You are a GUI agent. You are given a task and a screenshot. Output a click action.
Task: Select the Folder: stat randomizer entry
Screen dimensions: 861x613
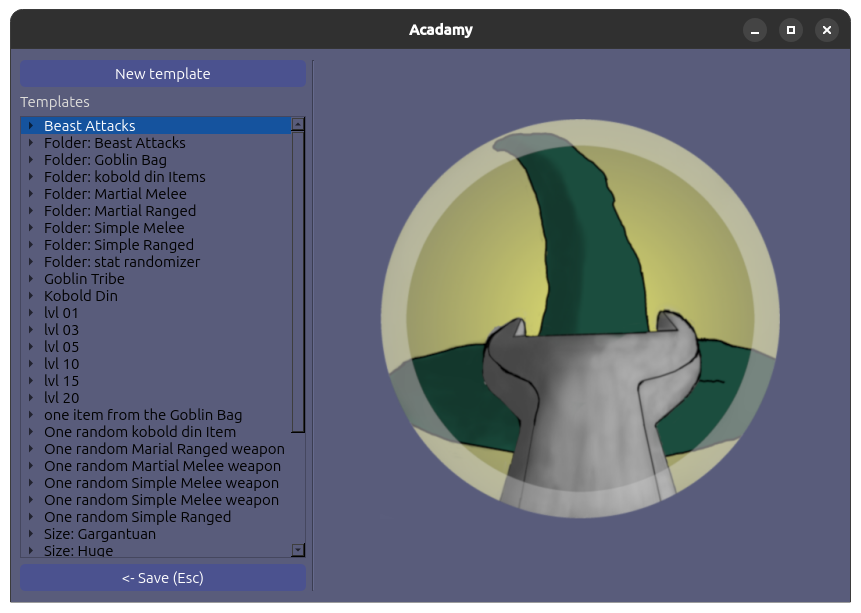point(121,262)
